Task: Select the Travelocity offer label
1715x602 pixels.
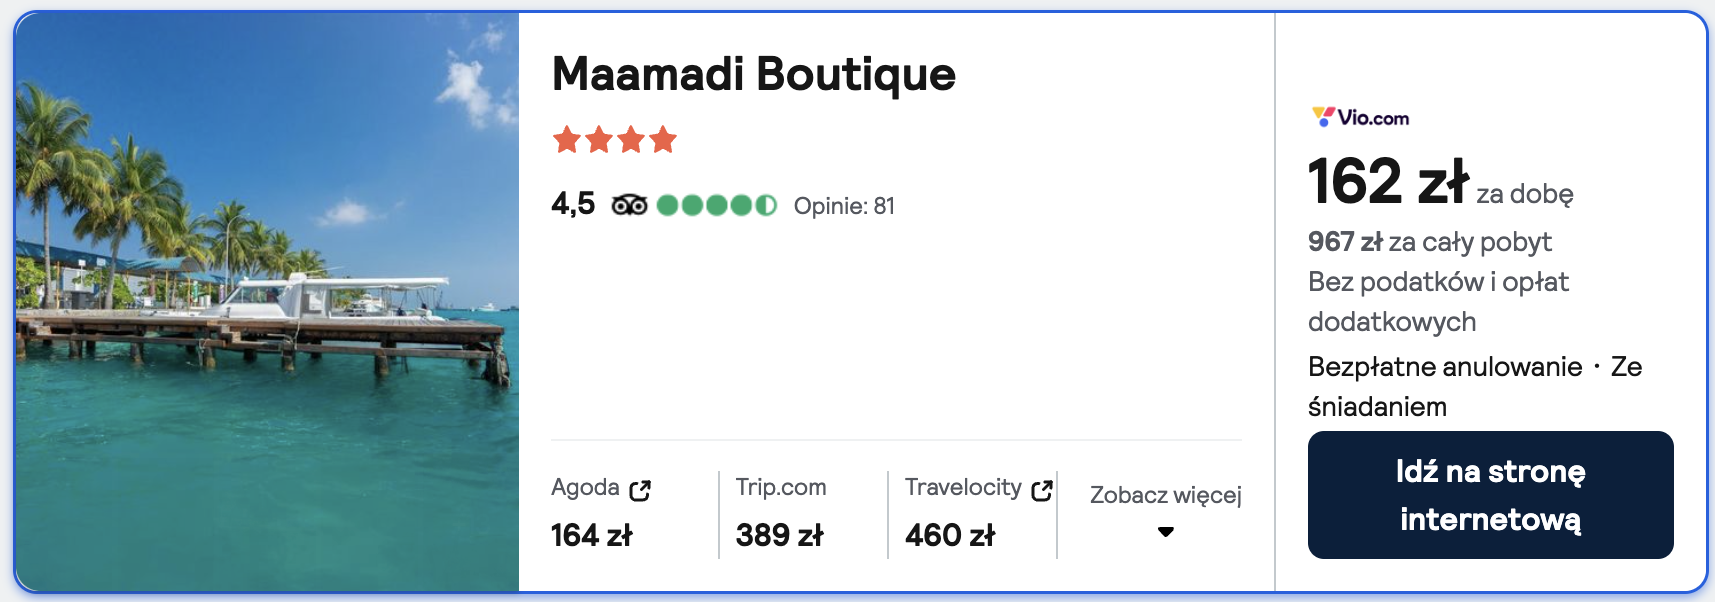Action: point(962,487)
